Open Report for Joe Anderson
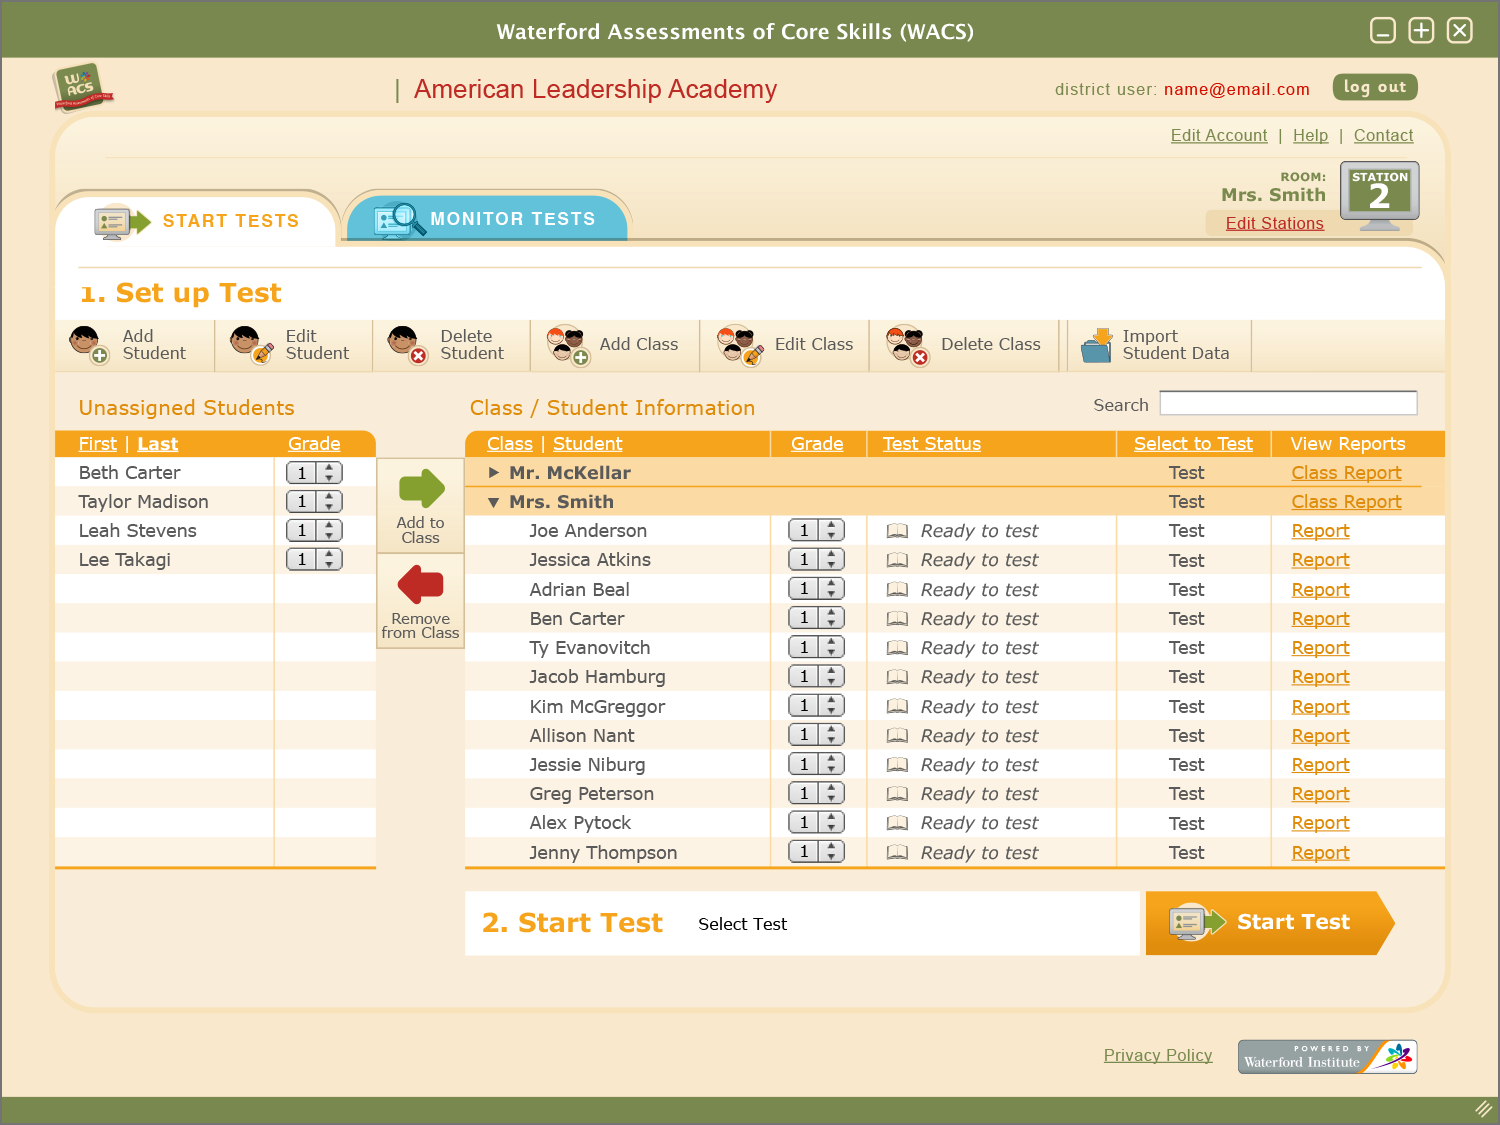 click(x=1320, y=531)
